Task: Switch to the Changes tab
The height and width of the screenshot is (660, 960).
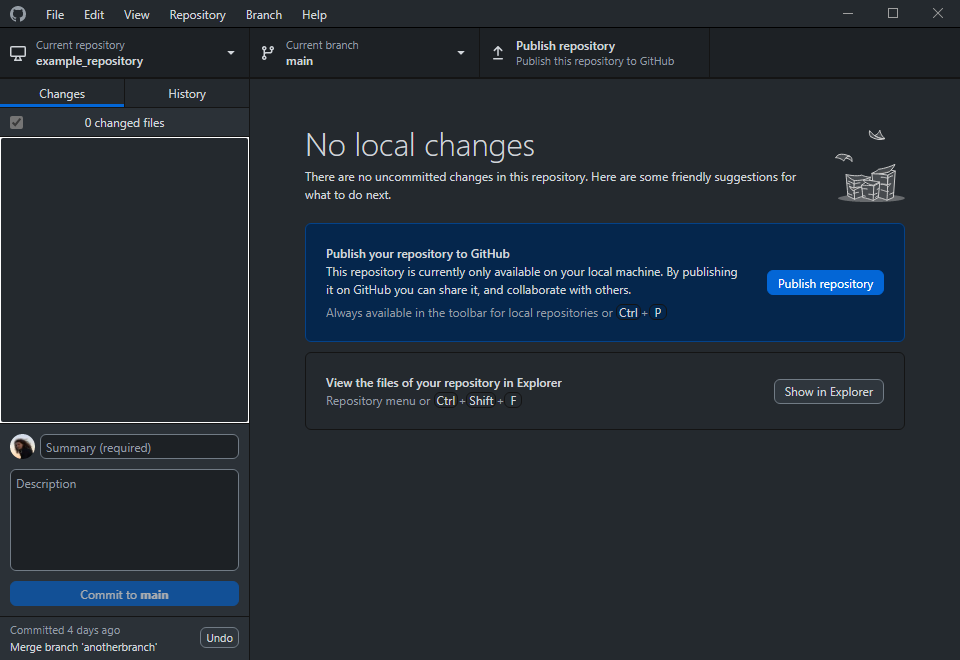Action: coord(62,94)
